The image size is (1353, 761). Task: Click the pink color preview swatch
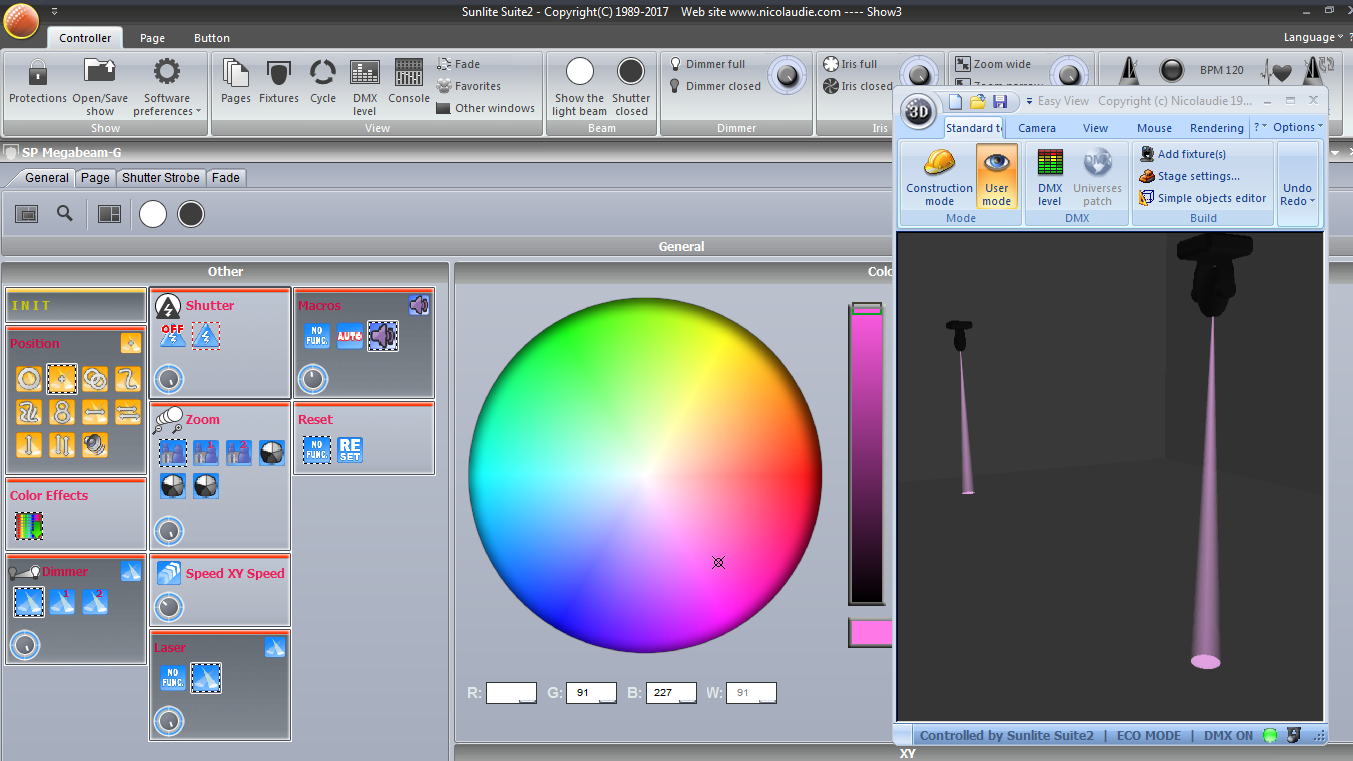coord(869,632)
